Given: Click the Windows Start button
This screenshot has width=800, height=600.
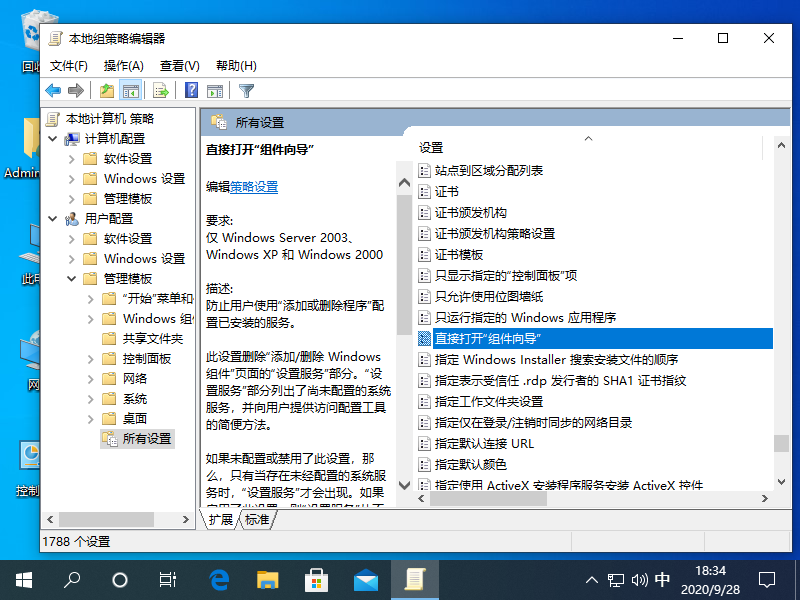Looking at the screenshot, I should 22,578.
